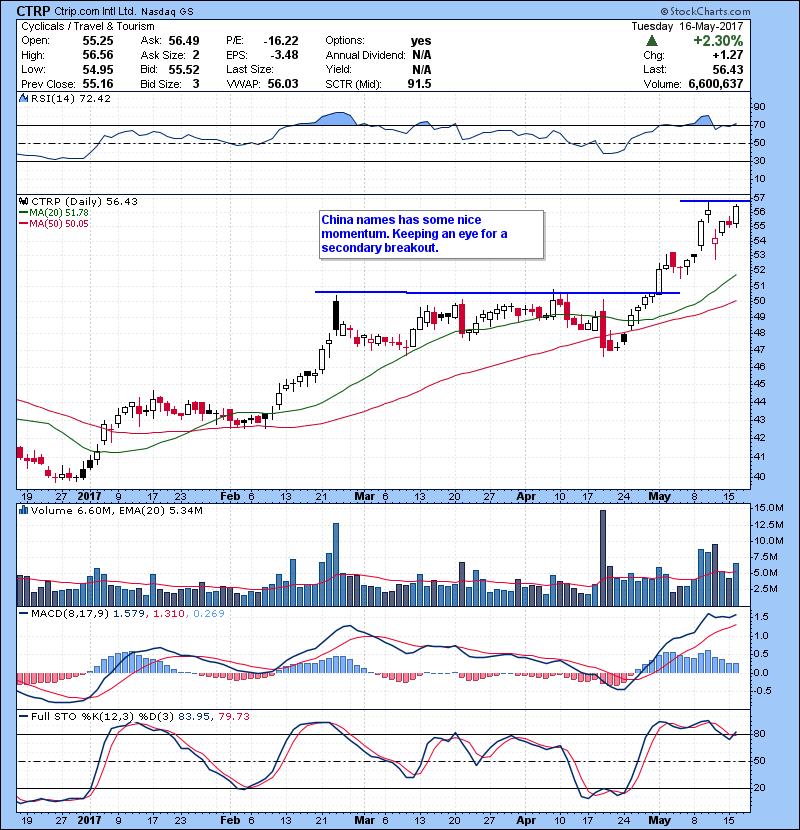Click the stochastic %D value 79.73

(x=234, y=716)
